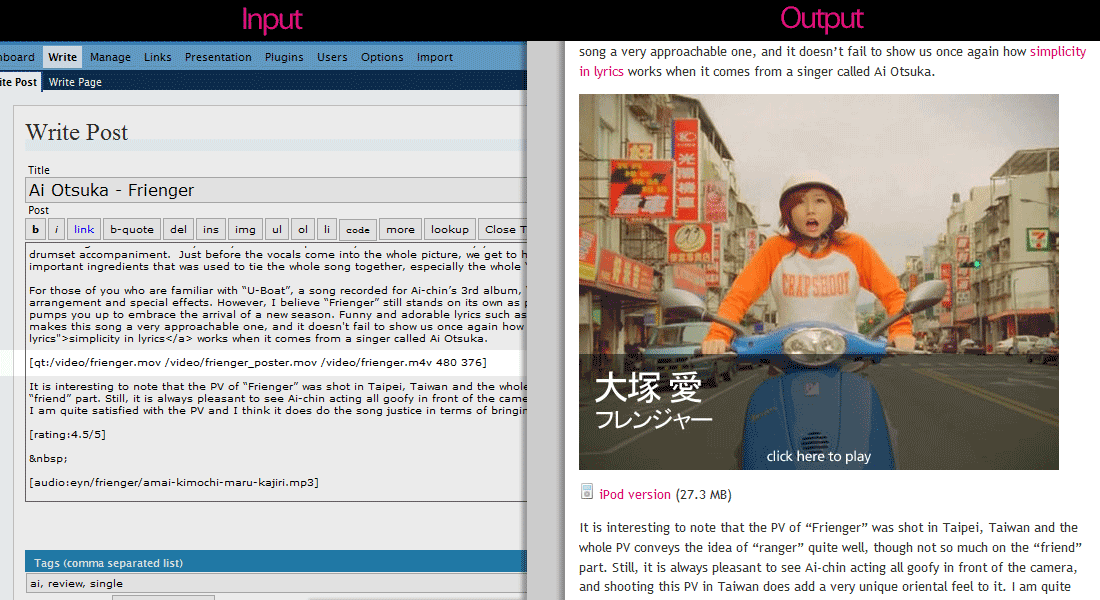Focus the post Title field
Screen dimensions: 1100x600
(276, 190)
